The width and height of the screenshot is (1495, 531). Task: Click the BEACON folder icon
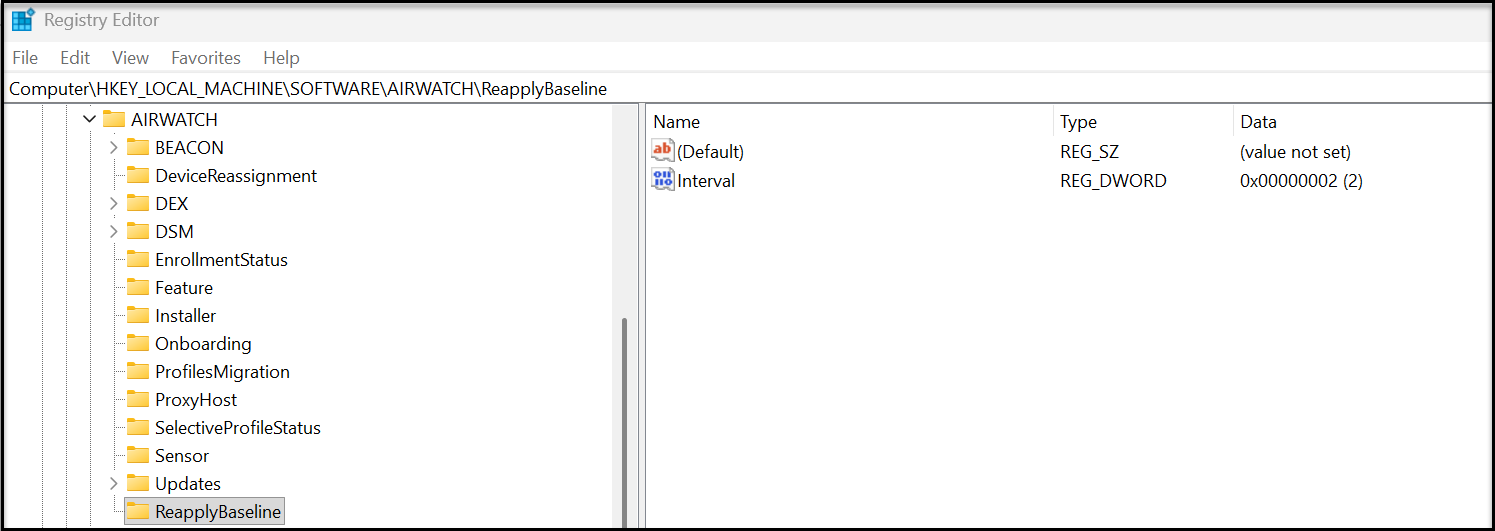coord(138,148)
